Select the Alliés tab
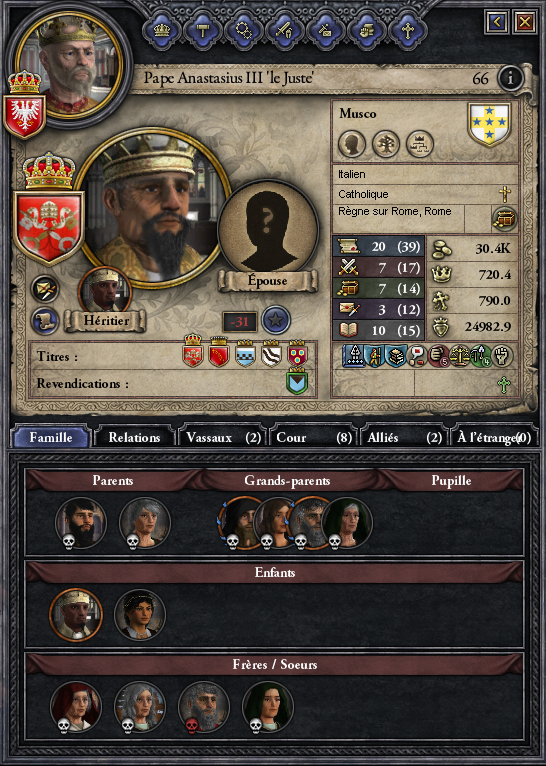546x766 pixels. [403, 437]
